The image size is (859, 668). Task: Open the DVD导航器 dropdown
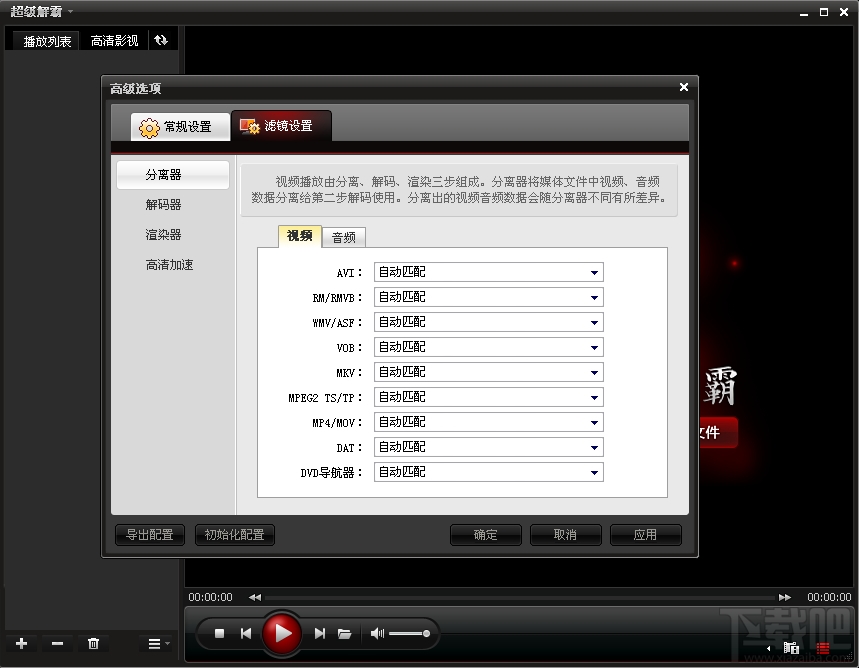pos(595,471)
